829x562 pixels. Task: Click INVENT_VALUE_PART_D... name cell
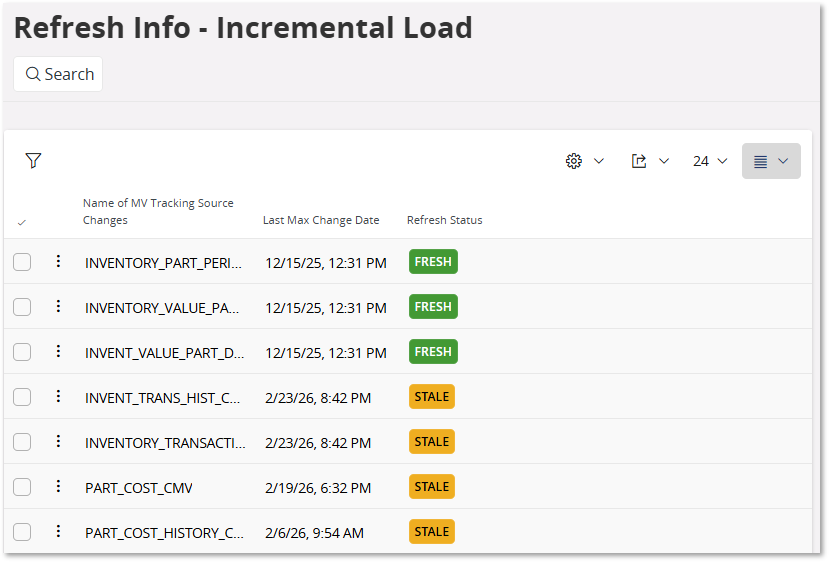164,353
